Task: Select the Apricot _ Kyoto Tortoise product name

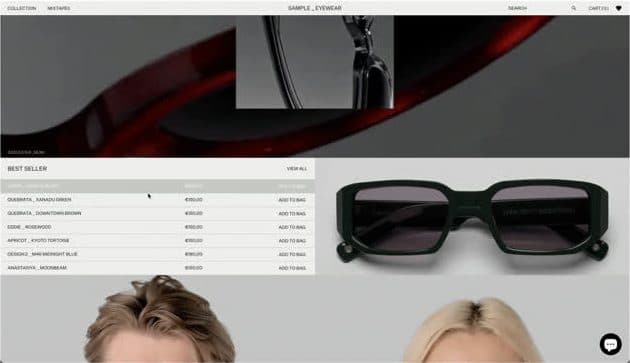Action: point(38,240)
